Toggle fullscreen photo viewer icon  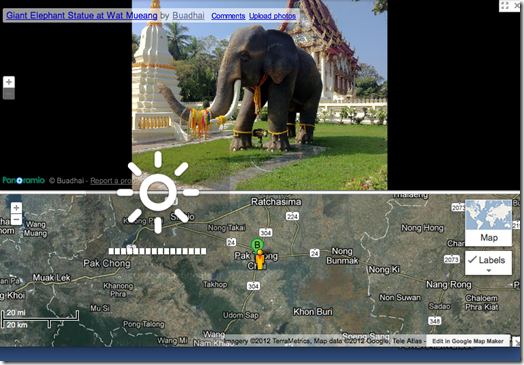pyautogui.click(x=505, y=5)
